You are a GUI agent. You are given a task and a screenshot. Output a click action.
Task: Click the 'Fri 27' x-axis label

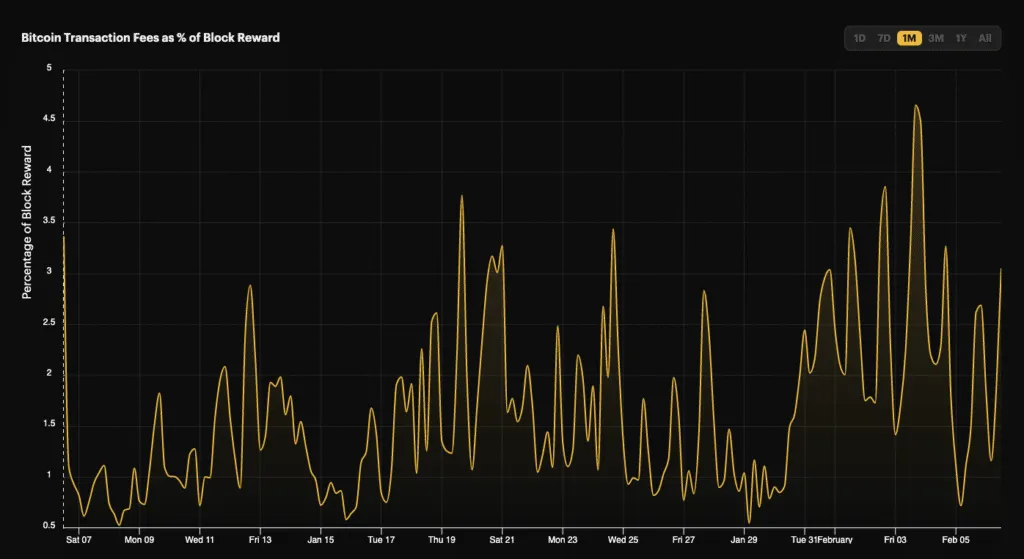point(683,540)
